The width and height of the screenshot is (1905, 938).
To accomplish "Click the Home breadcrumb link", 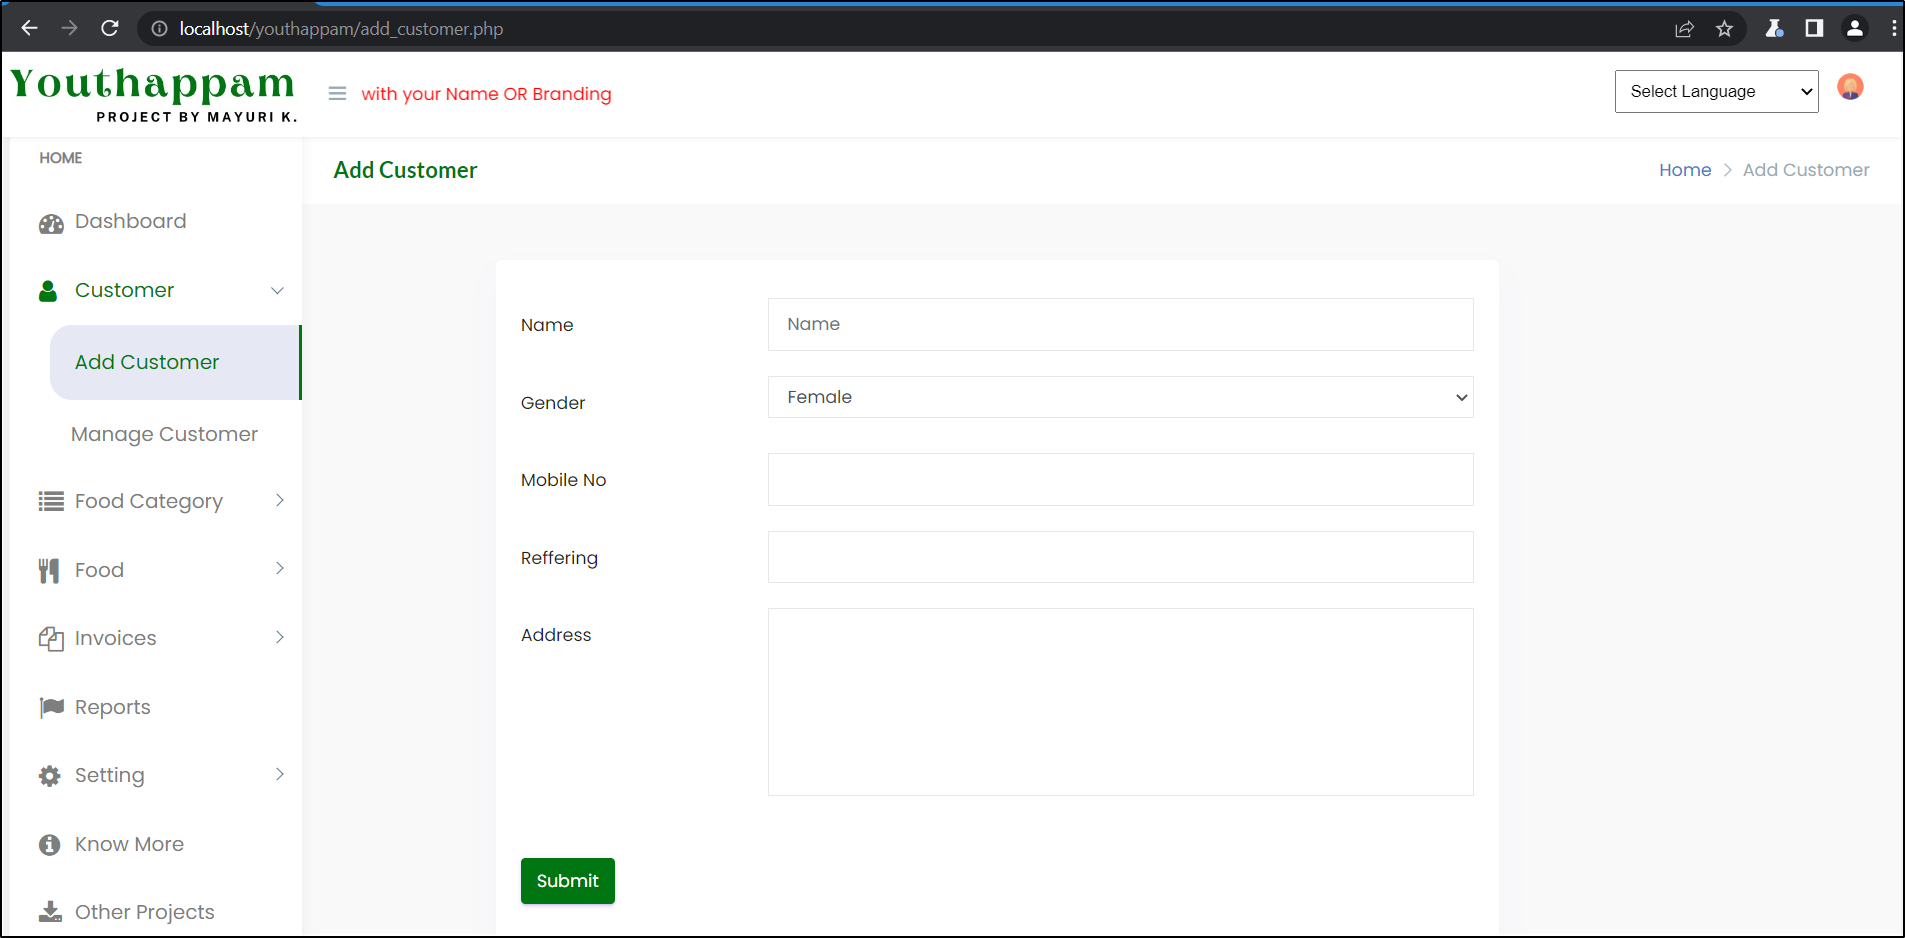I will point(1685,170).
